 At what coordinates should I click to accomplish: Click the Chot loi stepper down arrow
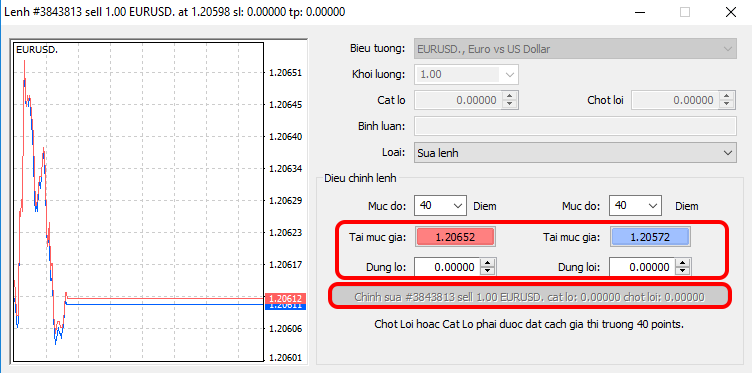pos(727,105)
